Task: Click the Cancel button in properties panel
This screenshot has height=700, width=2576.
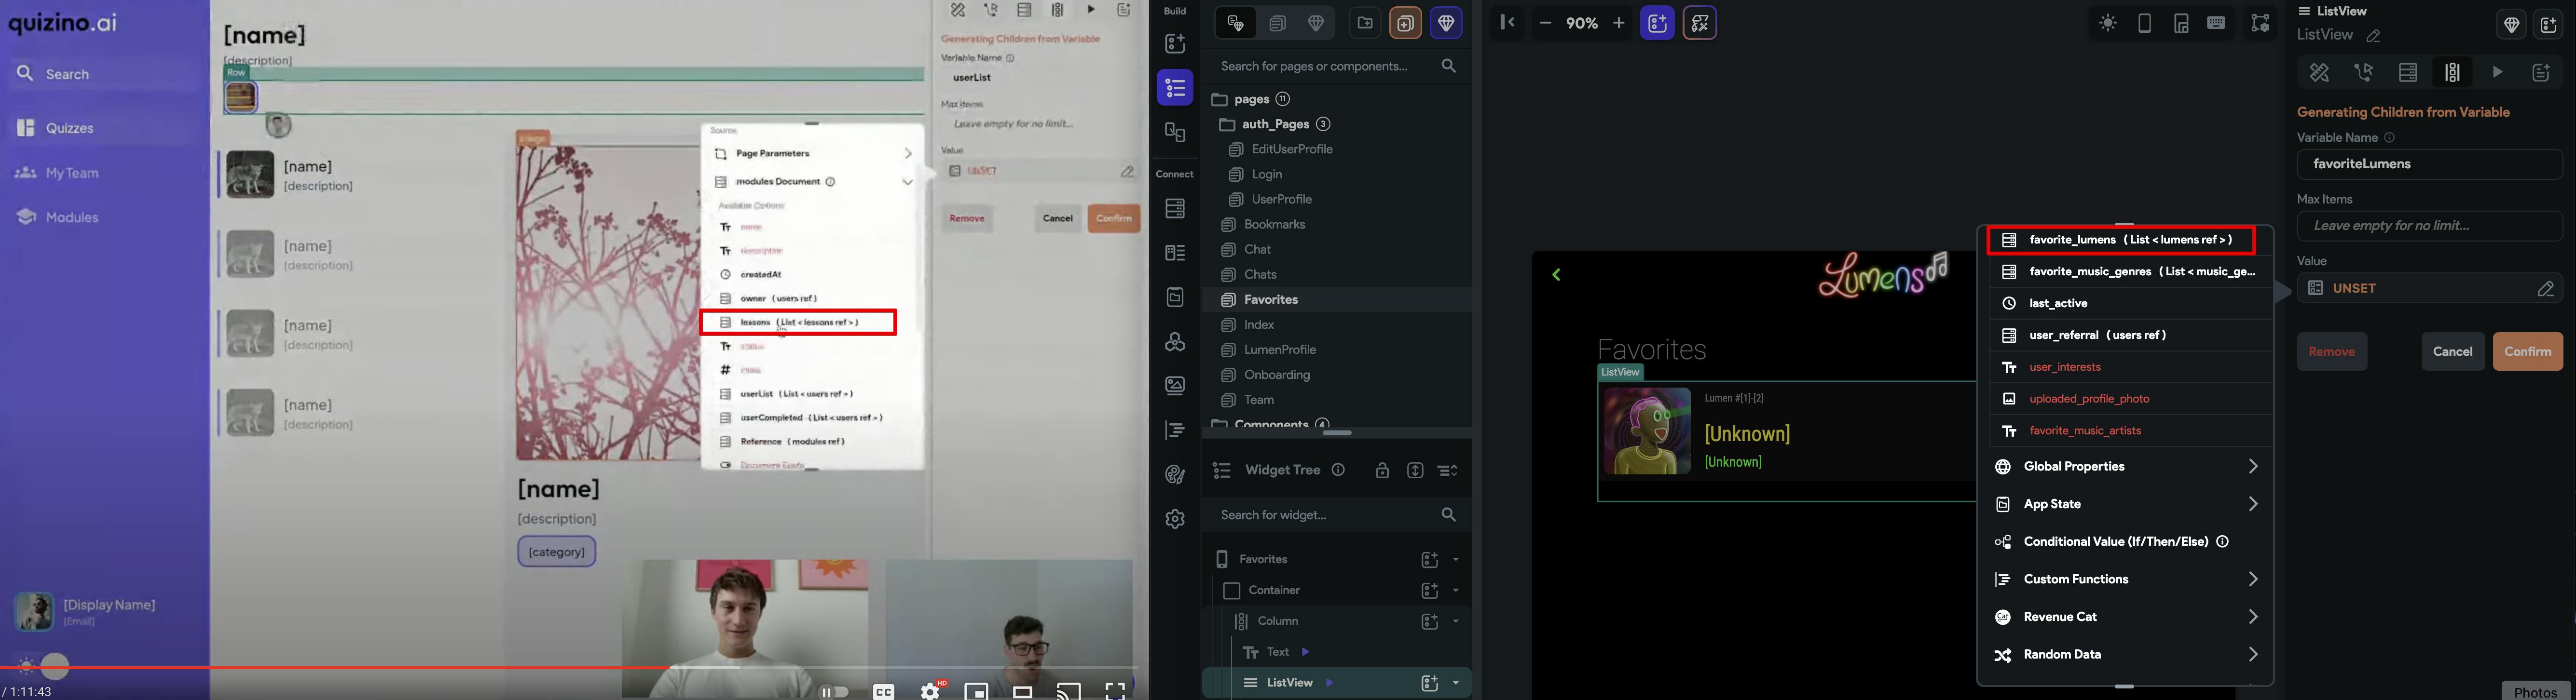Action: [x=2453, y=352]
